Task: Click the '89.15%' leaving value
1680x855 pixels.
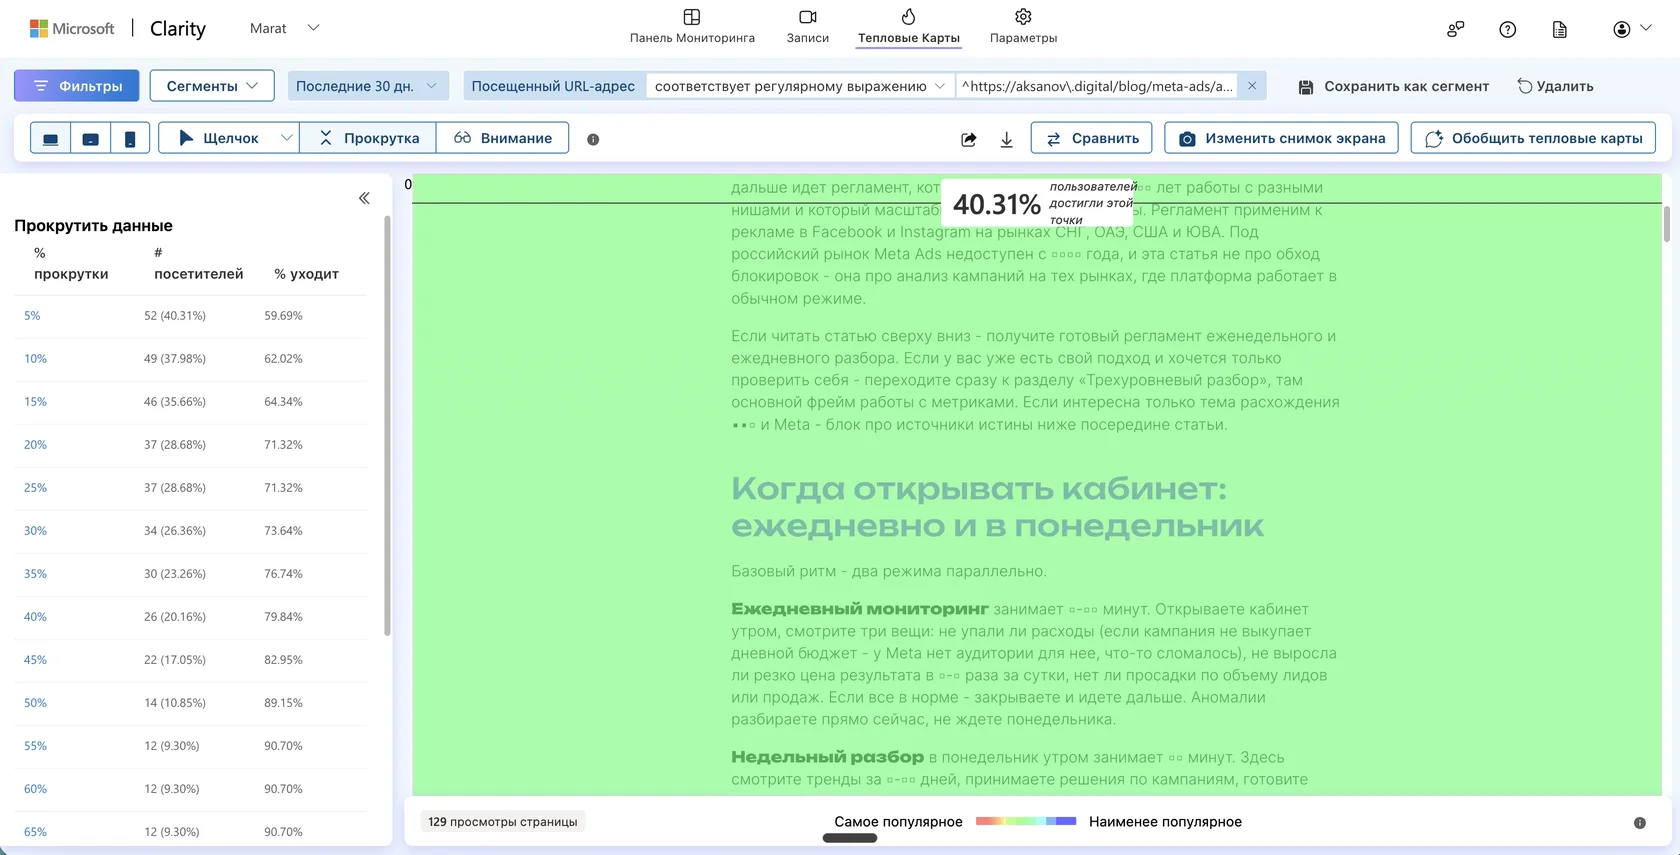Action: 283,703
